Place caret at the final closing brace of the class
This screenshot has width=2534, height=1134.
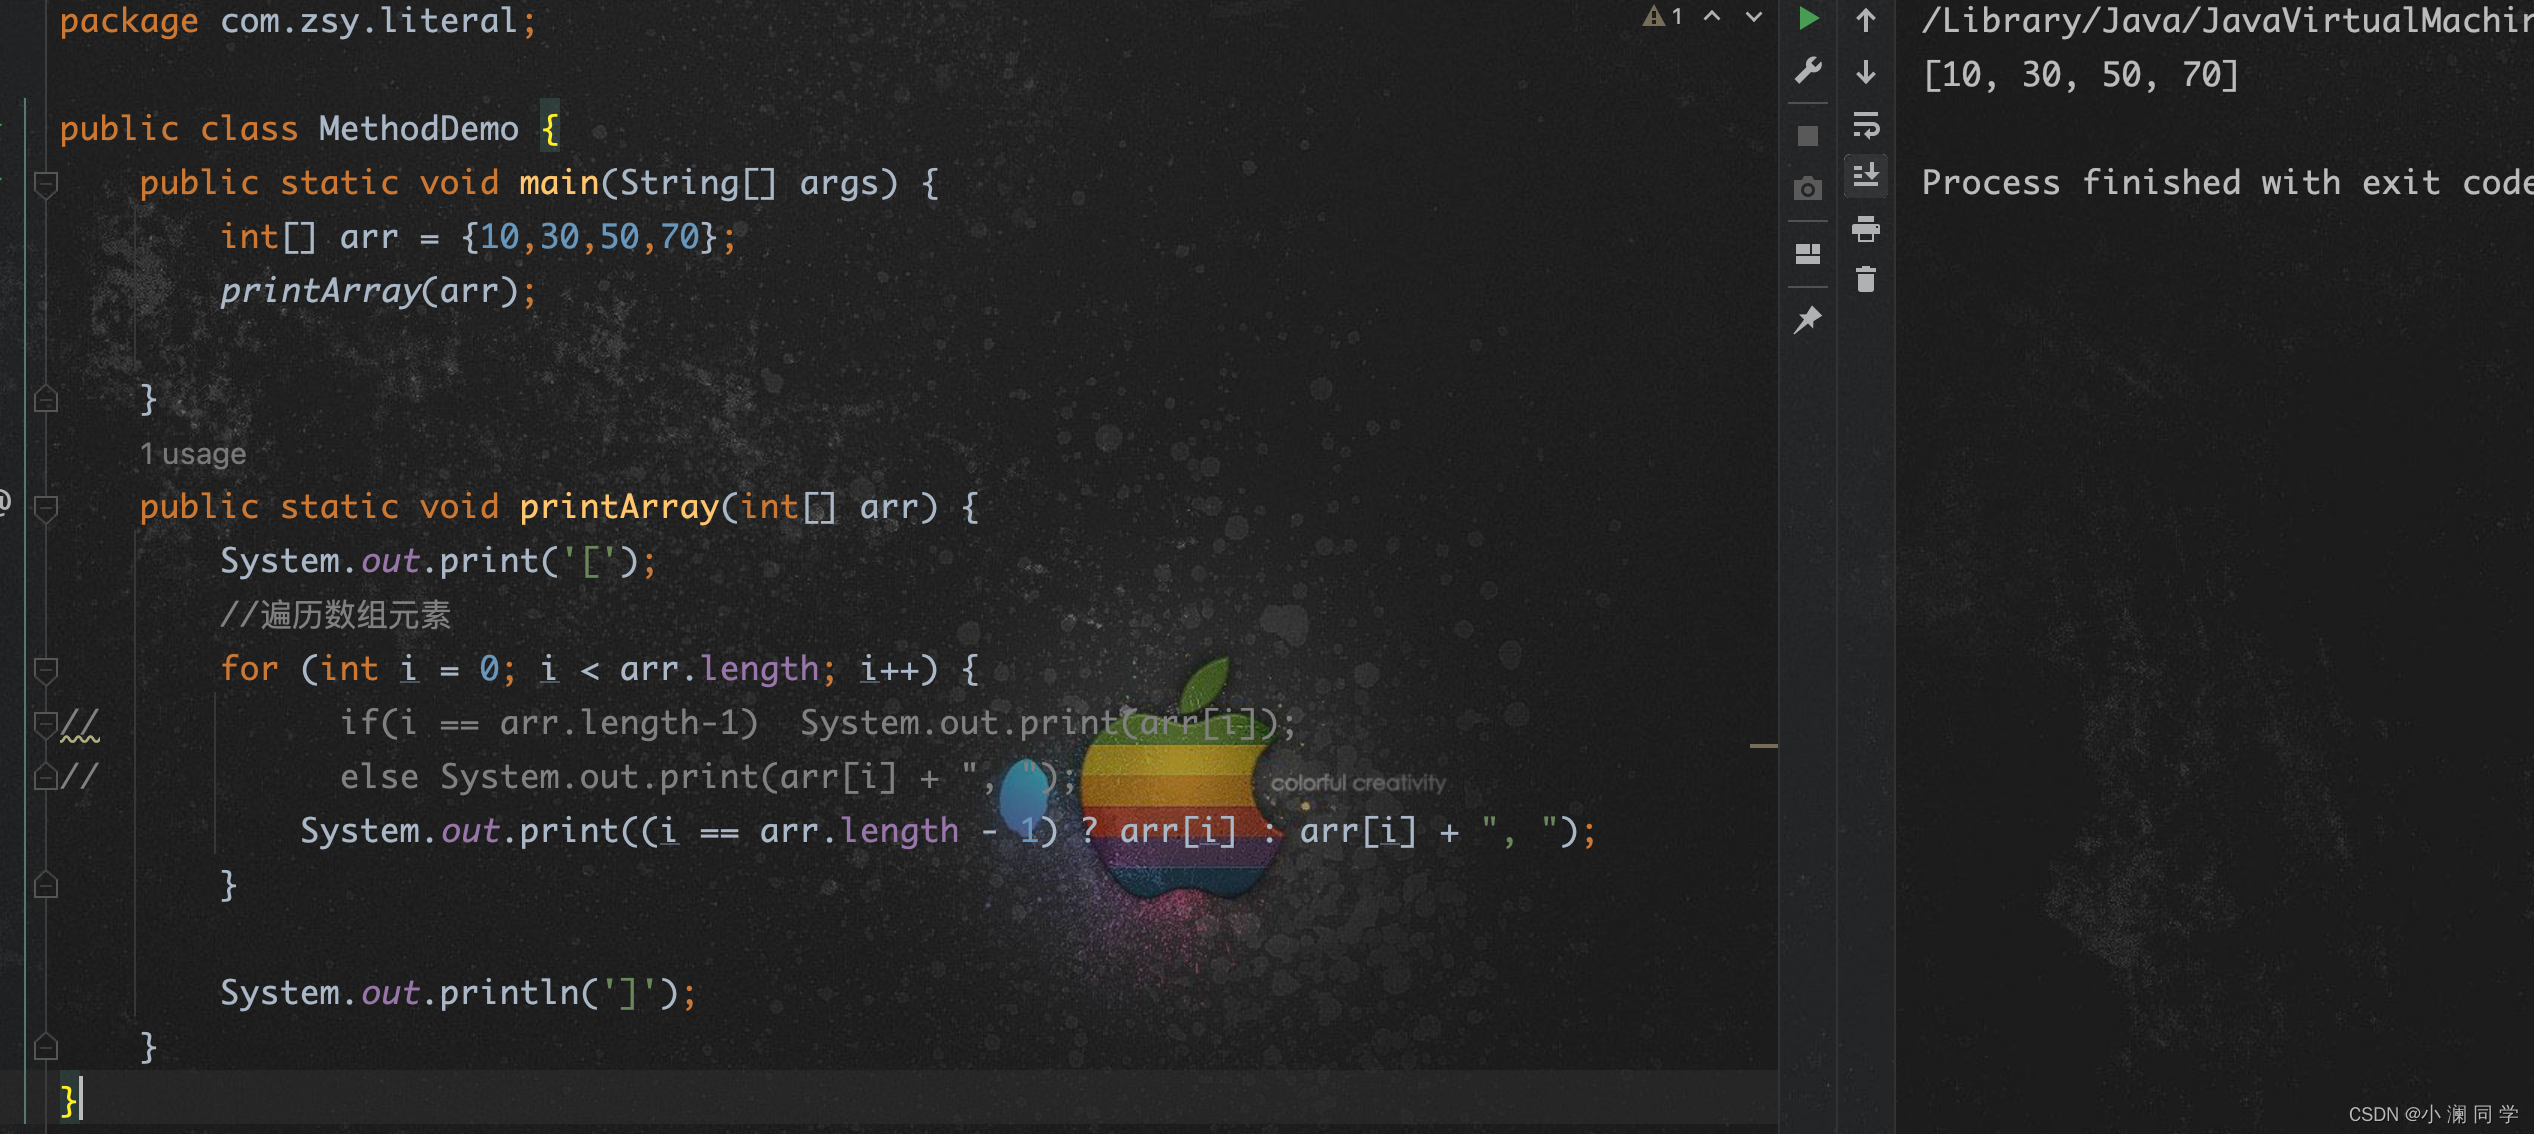click(69, 1100)
